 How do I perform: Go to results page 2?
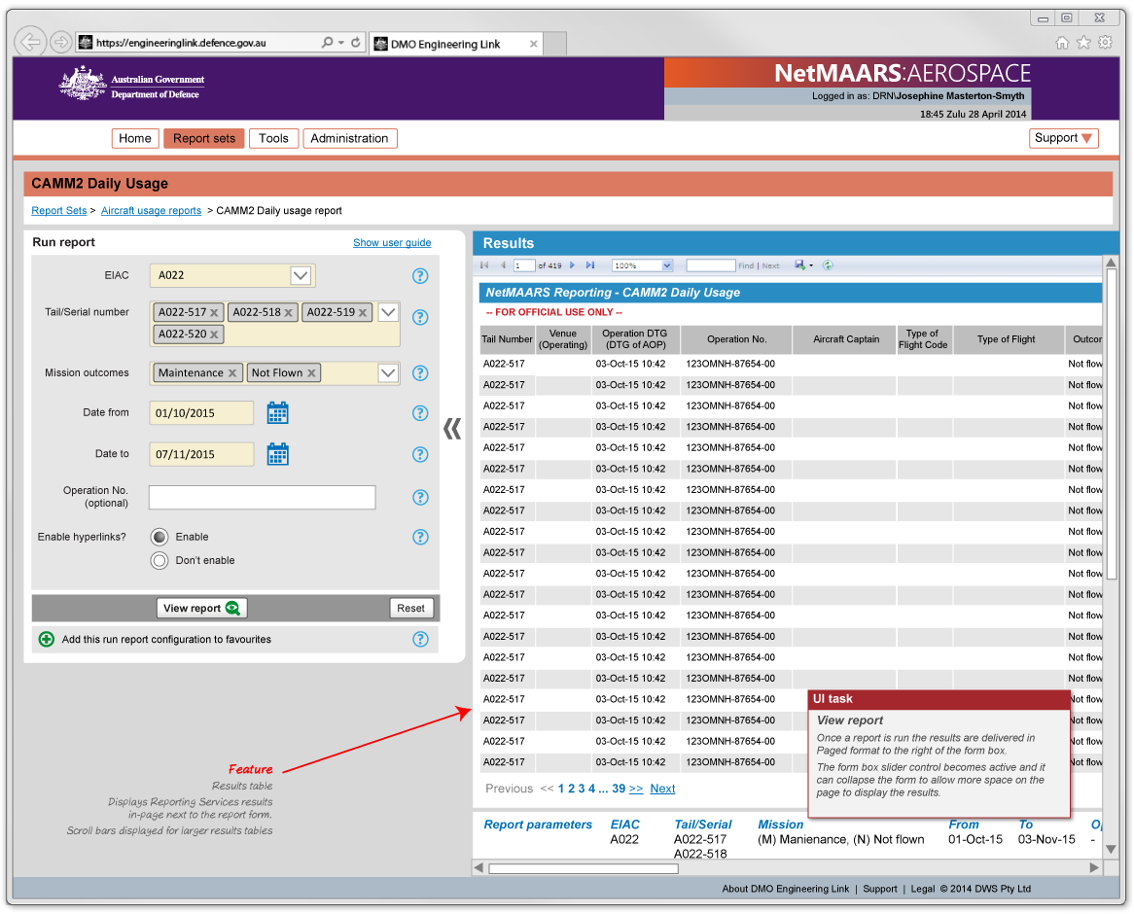point(571,788)
